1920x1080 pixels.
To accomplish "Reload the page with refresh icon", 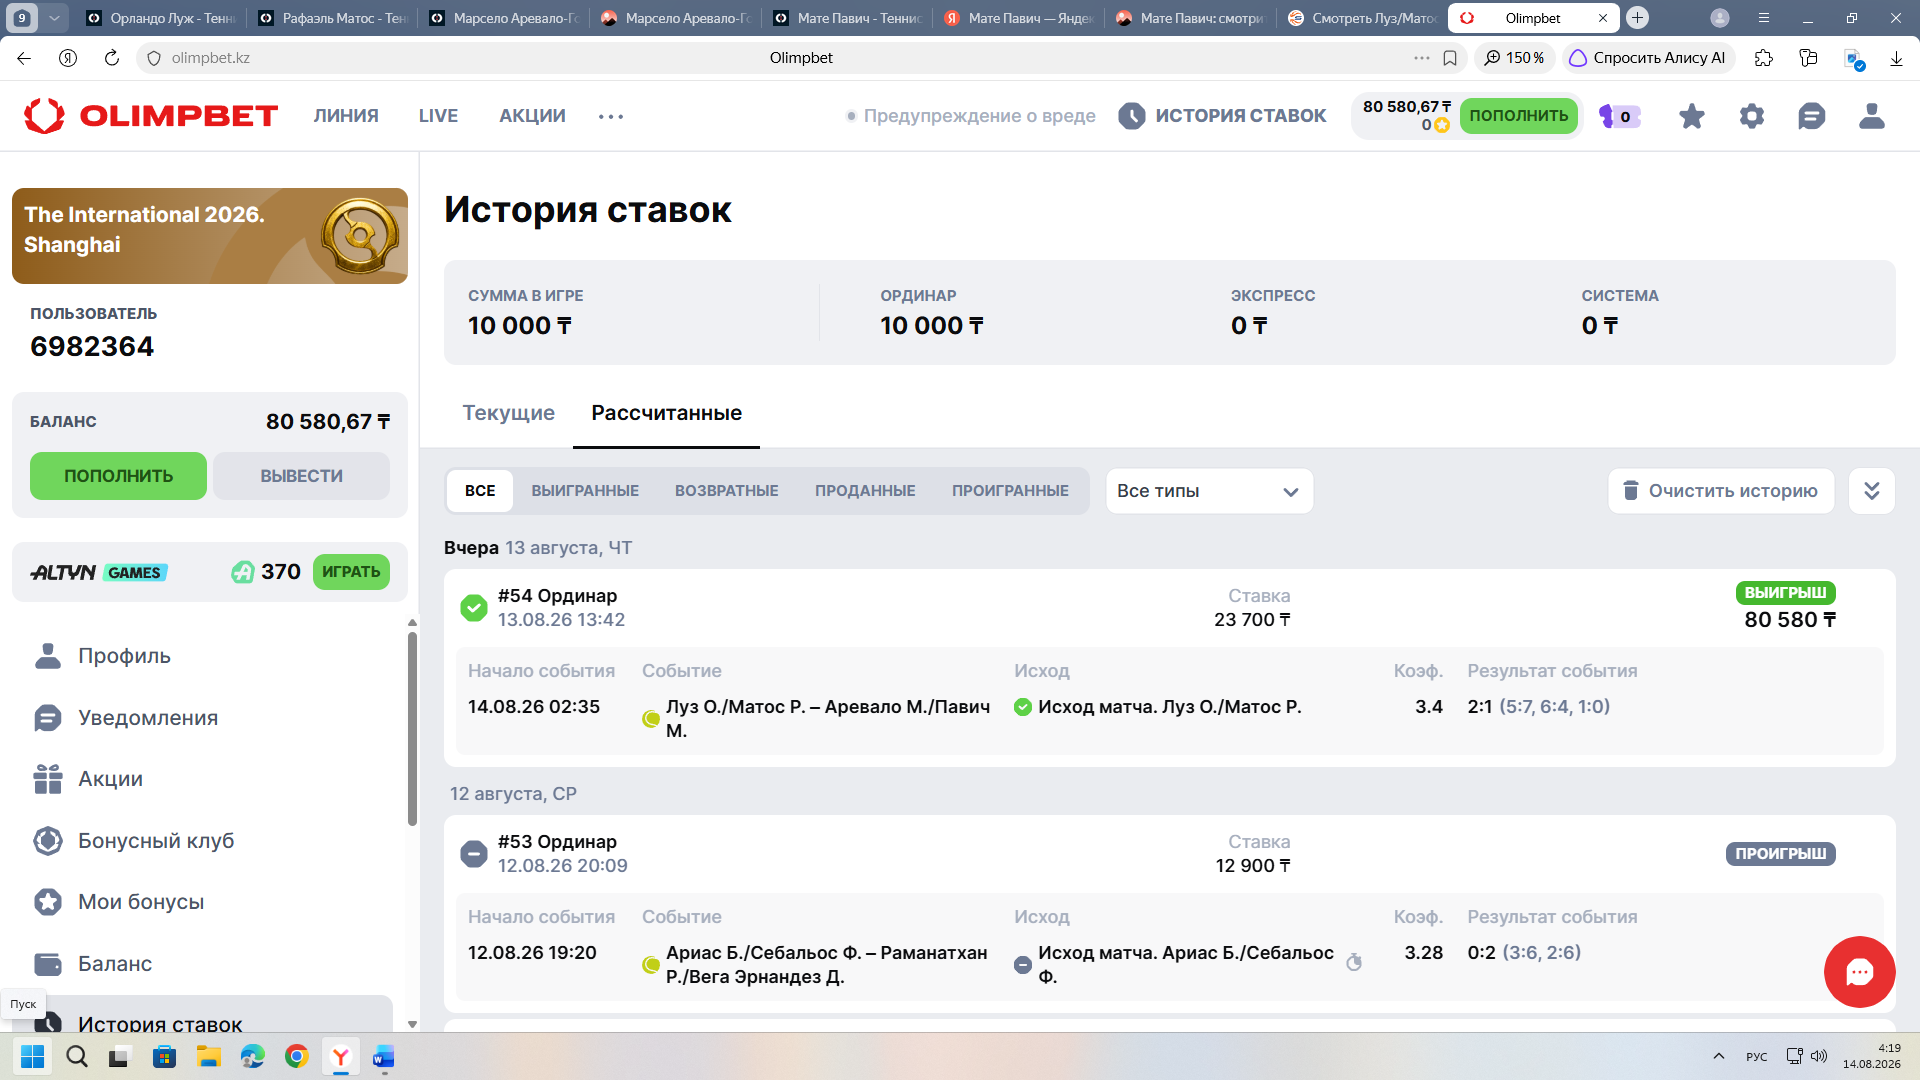I will point(111,58).
